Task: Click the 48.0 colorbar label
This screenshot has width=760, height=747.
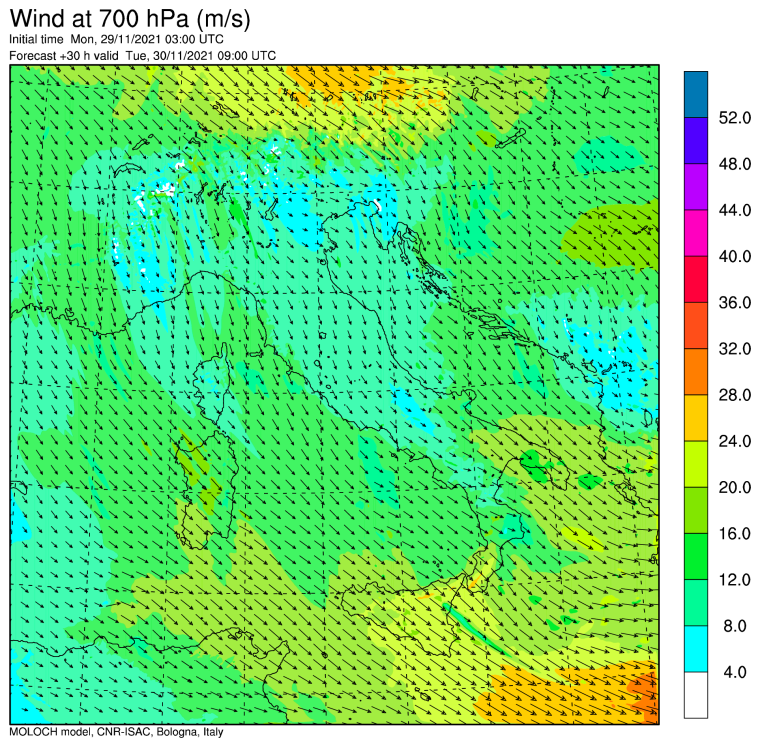Action: (735, 164)
